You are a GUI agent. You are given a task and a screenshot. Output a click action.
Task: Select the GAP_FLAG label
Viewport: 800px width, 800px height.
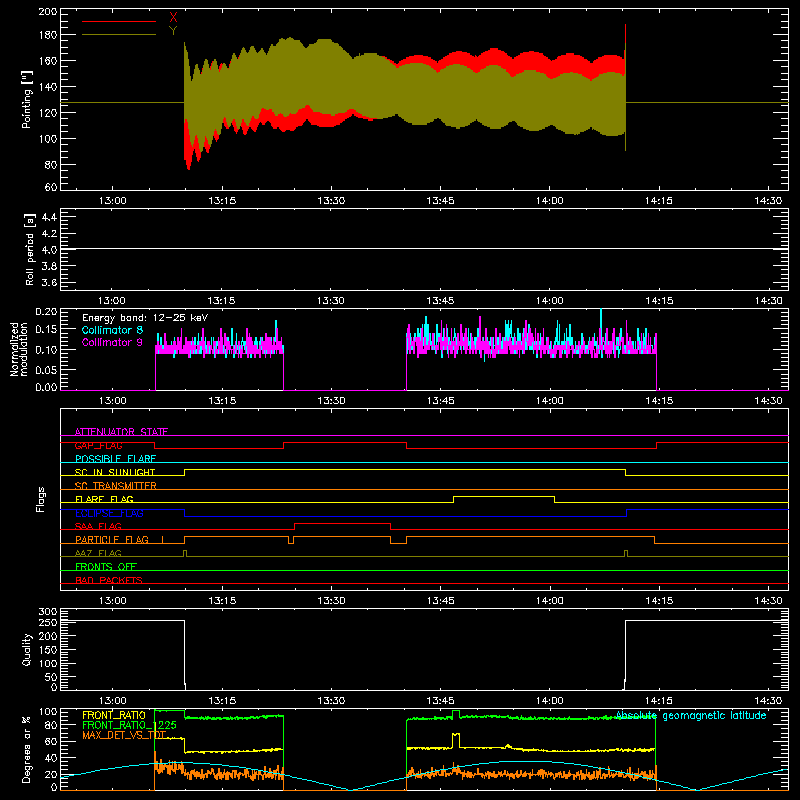tap(98, 445)
